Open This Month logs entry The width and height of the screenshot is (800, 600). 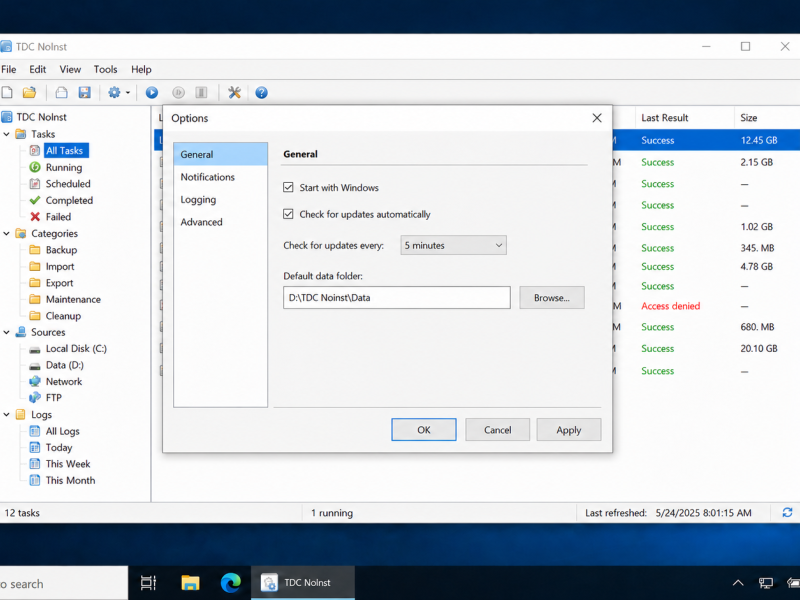70,480
